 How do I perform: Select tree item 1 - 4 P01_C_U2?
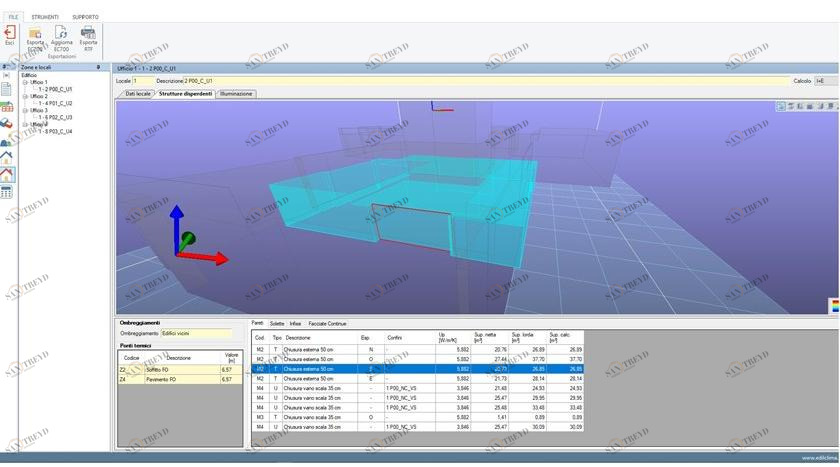55,103
